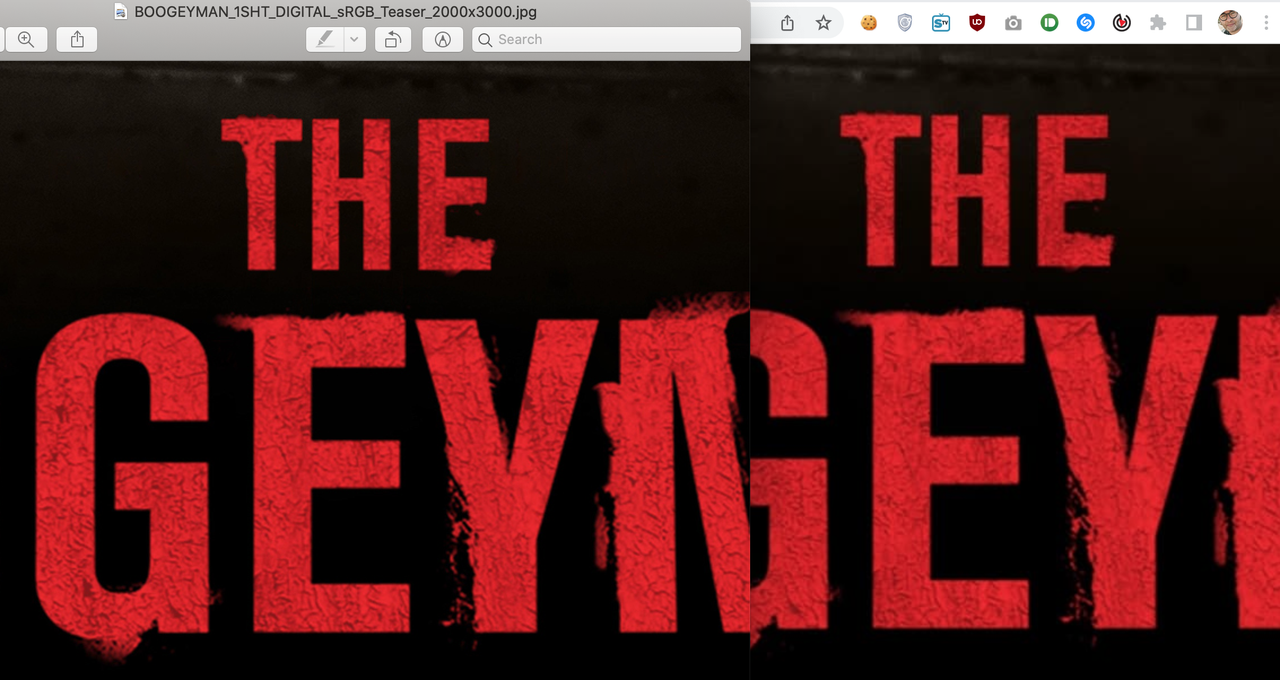Open the Preview share button

pos(77,39)
